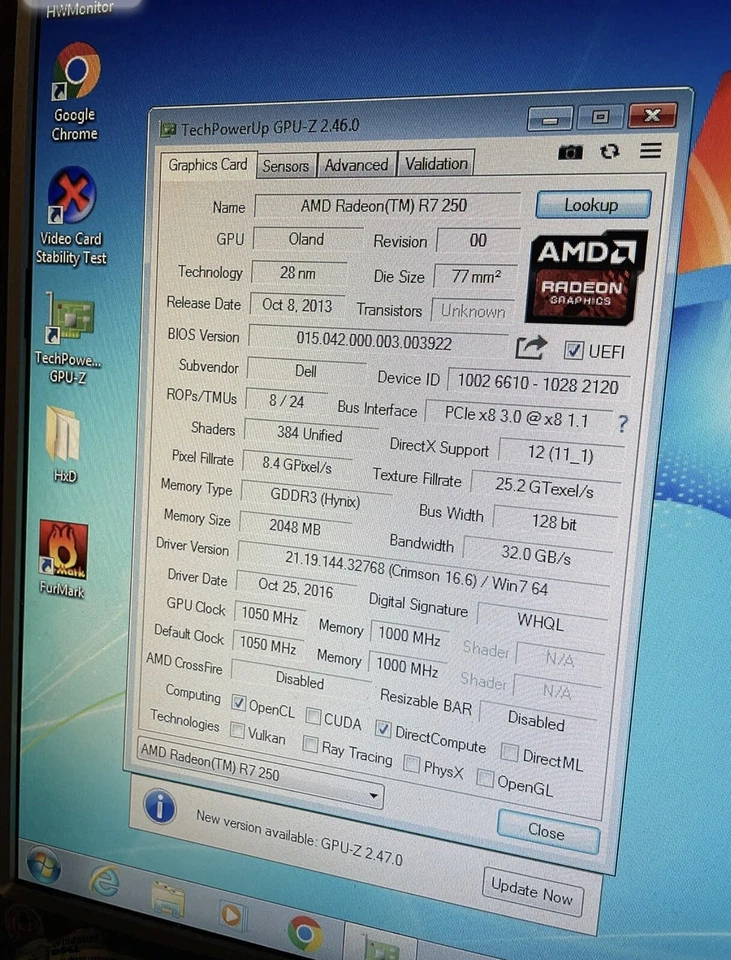
Task: Click Die Size value 77 mm²
Action: [476, 277]
